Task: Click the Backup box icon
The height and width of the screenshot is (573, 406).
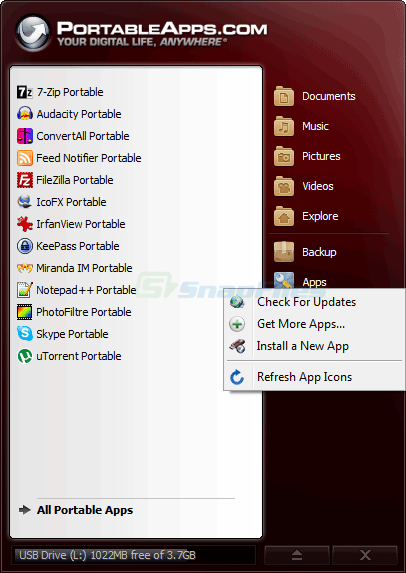Action: point(284,252)
